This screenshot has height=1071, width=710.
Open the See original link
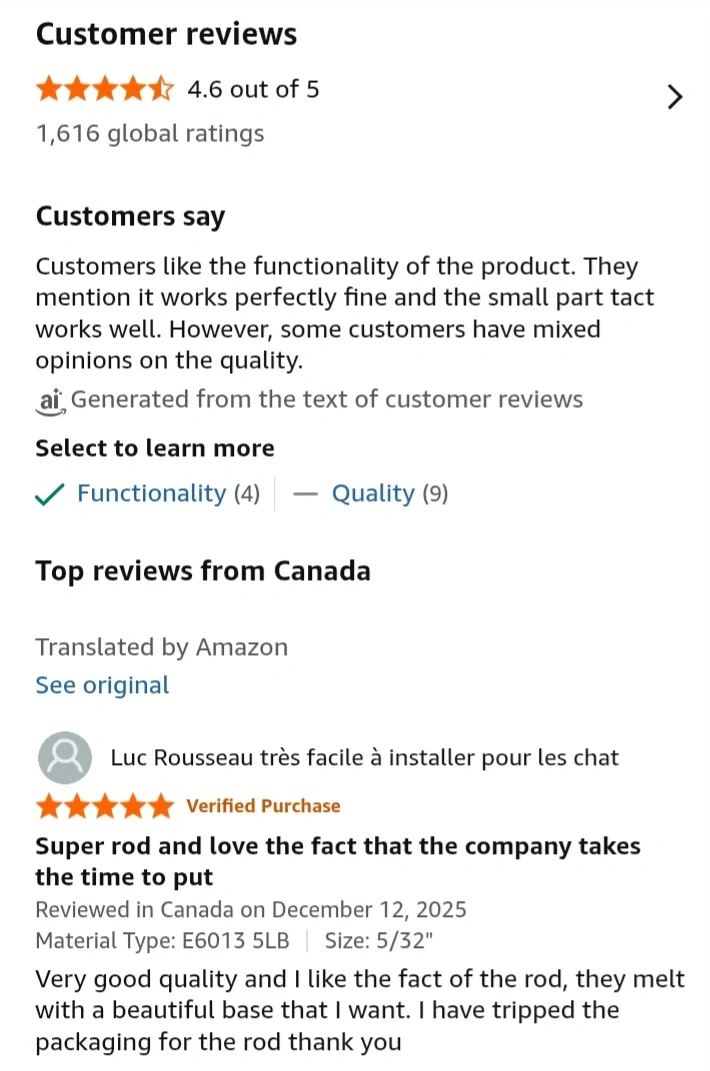tap(102, 686)
